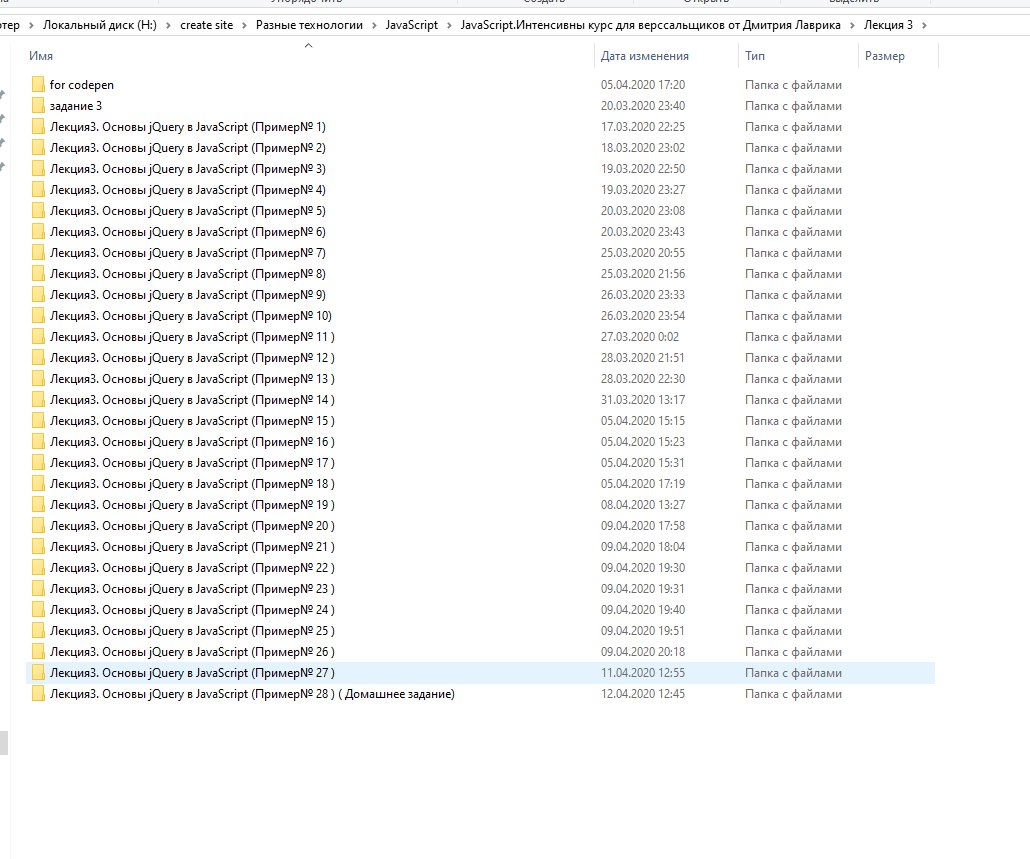Click the folder icon for Пример№ 20

coord(38,526)
